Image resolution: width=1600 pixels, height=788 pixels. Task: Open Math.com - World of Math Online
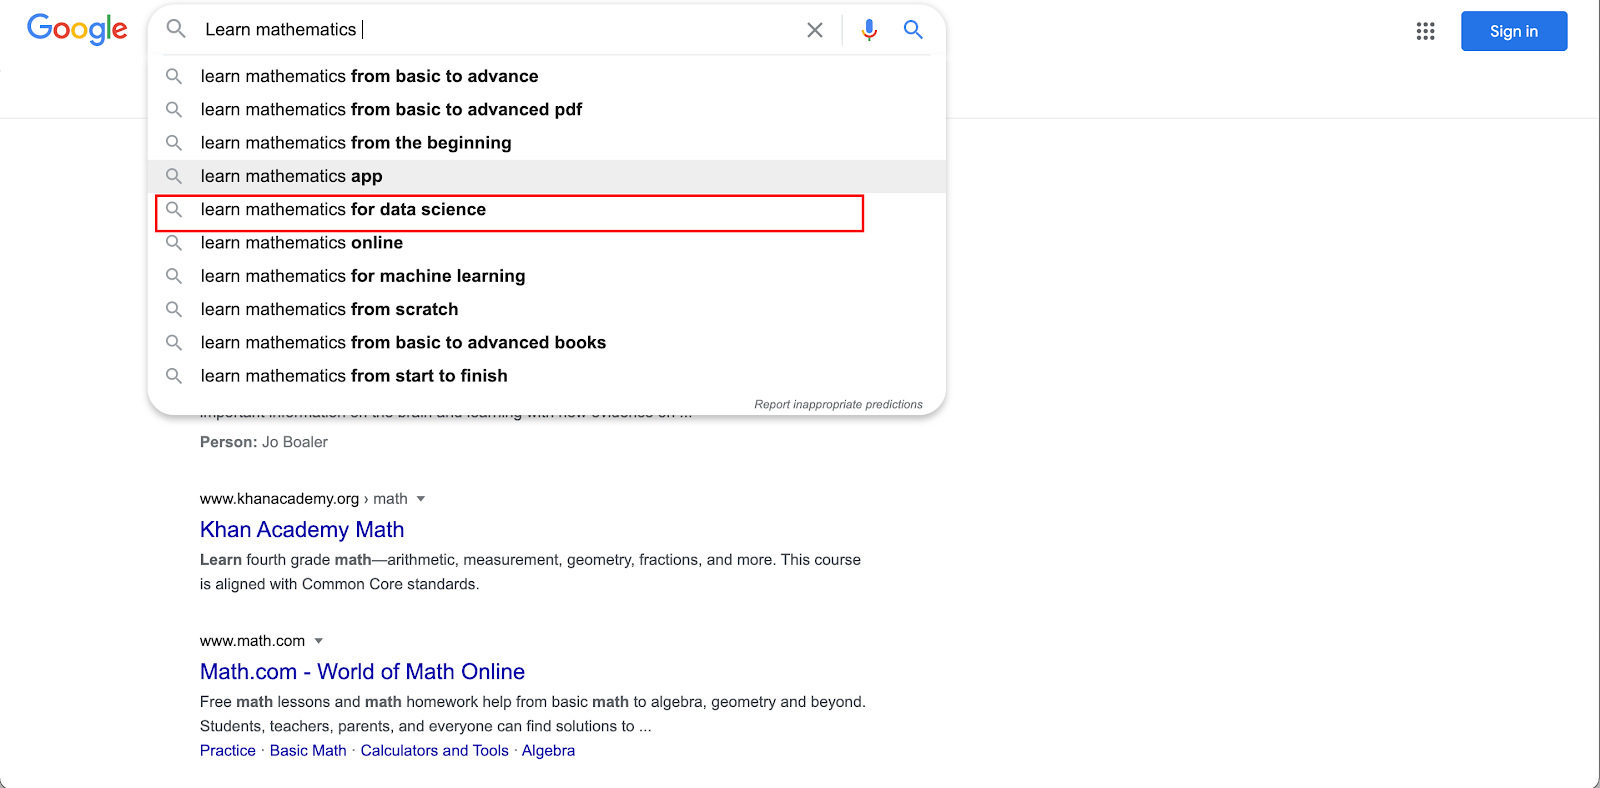coord(362,672)
